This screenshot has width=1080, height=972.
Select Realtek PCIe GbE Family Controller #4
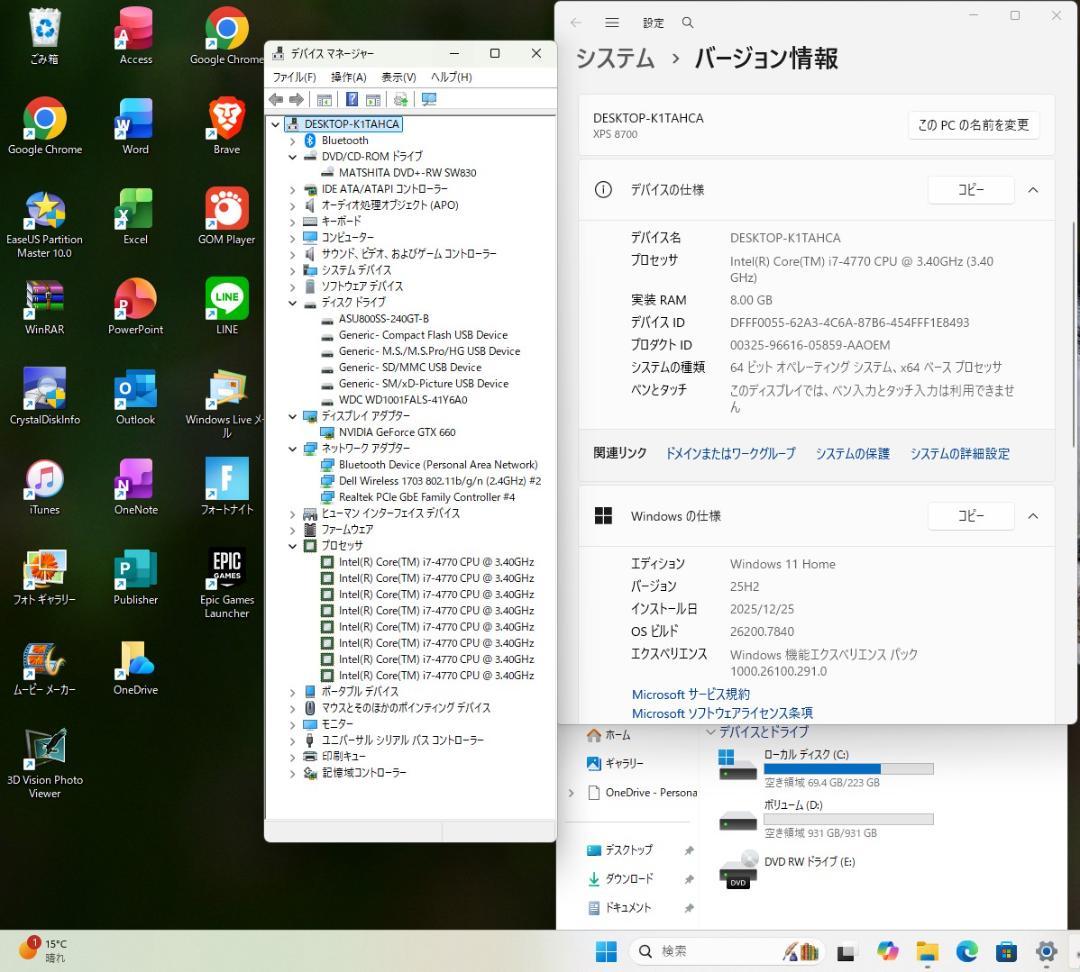(426, 497)
